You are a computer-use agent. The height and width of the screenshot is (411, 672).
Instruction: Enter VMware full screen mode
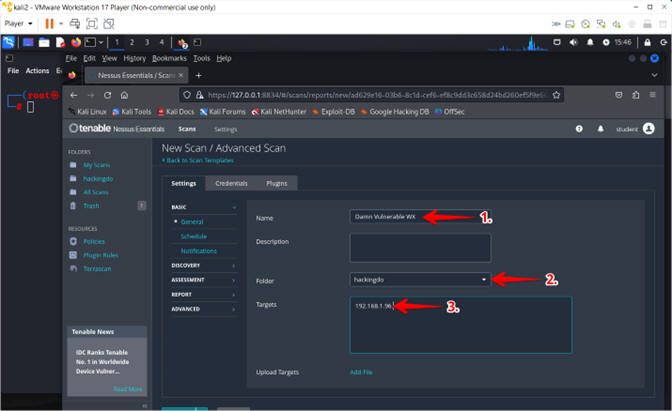[x=92, y=24]
